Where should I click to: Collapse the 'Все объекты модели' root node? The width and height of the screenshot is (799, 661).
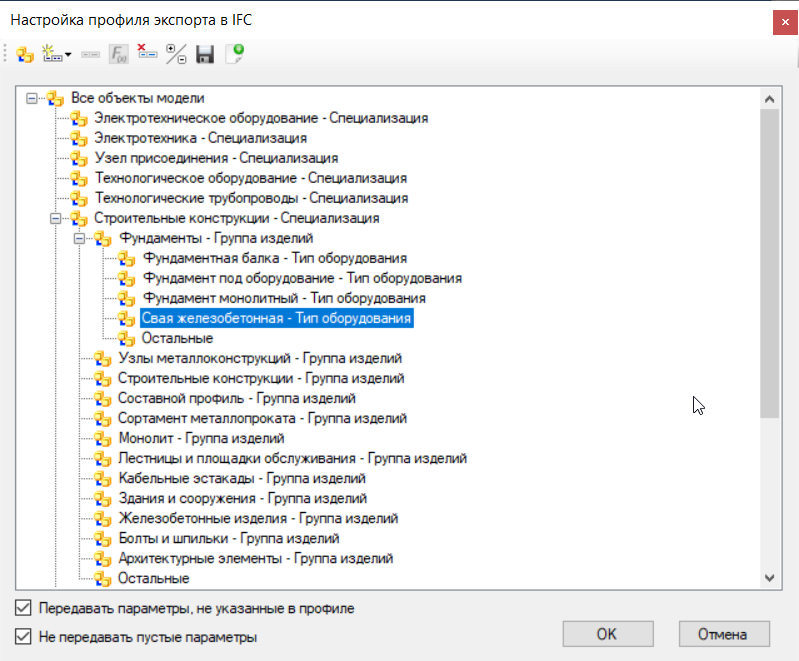(x=32, y=98)
